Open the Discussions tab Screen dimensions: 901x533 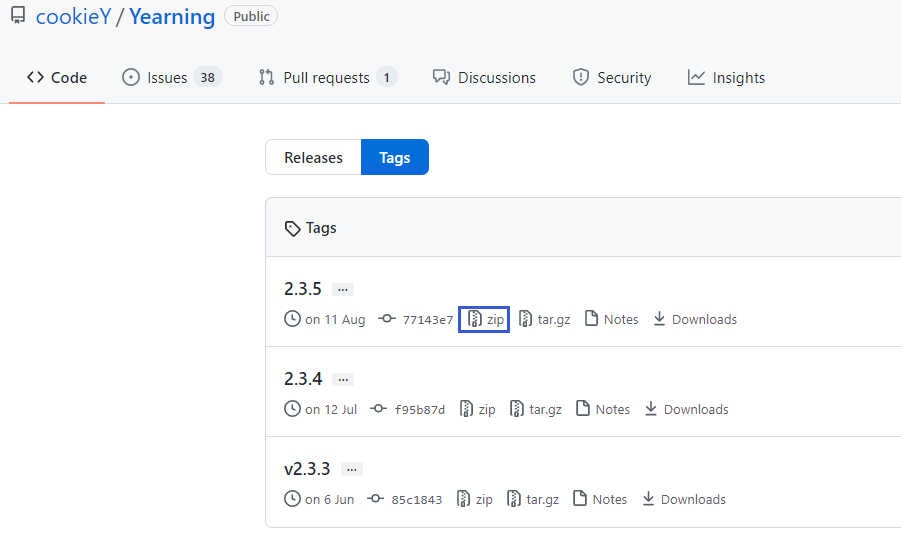point(484,78)
